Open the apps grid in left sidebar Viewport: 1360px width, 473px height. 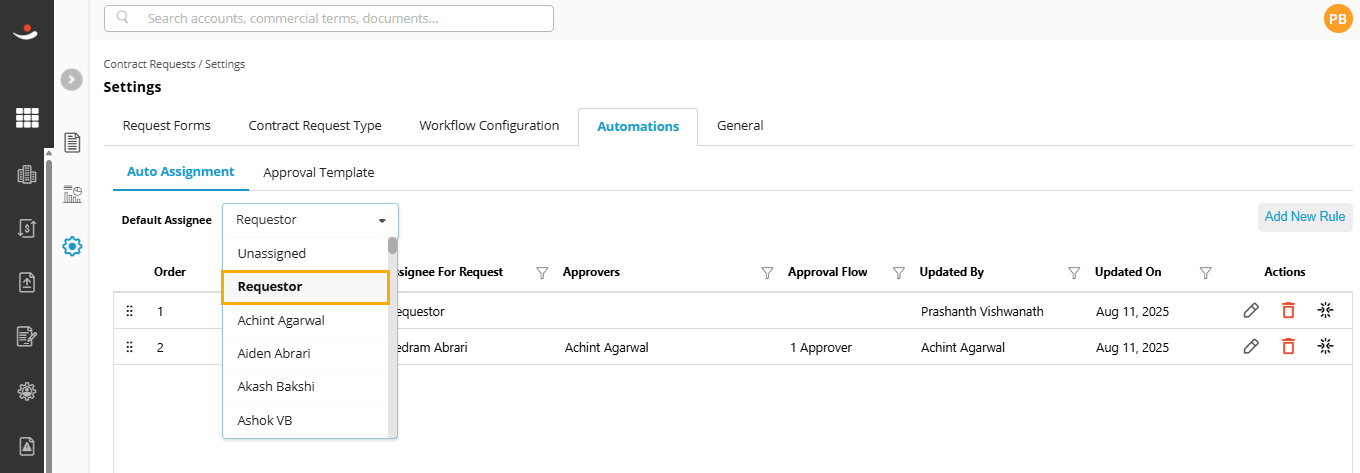click(x=27, y=118)
